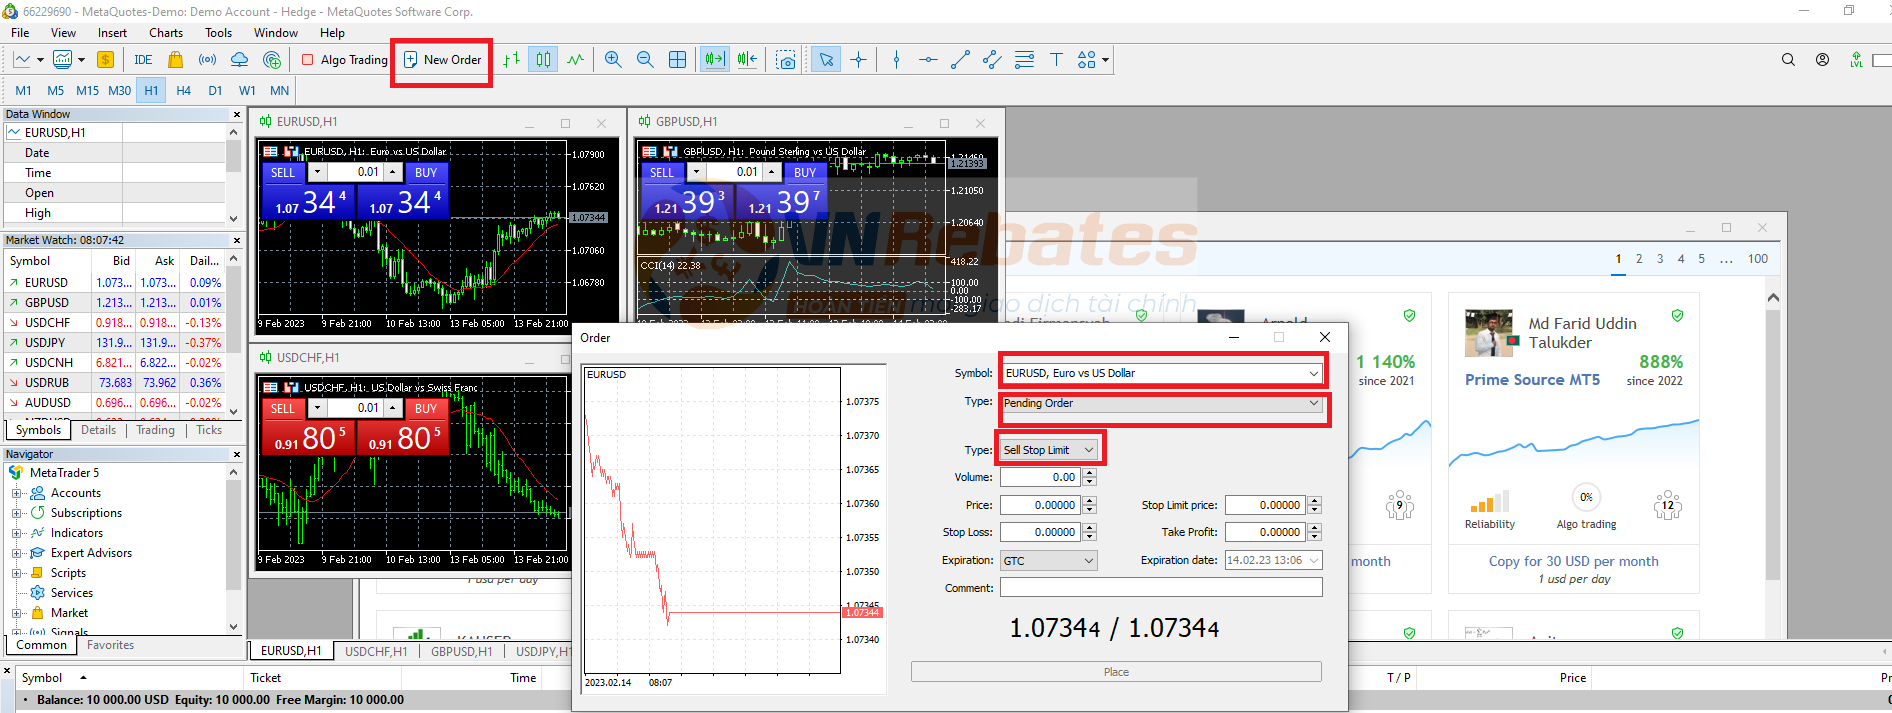Click the Place button in Order dialog
This screenshot has height=713, width=1892.
pyautogui.click(x=1116, y=672)
